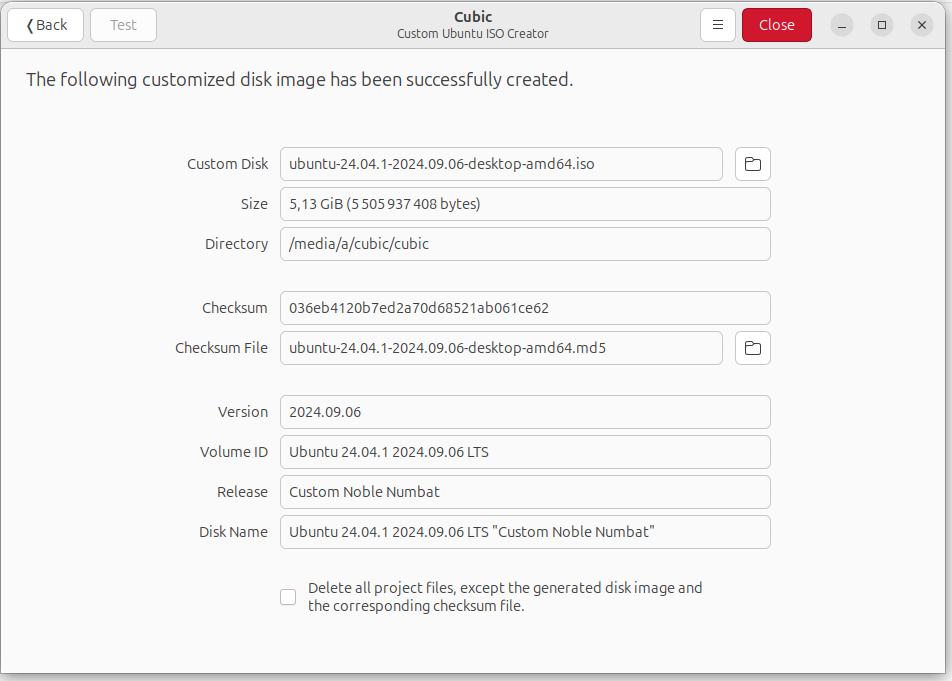Image resolution: width=952 pixels, height=681 pixels.
Task: Open the hamburger menu in header
Action: 718,25
